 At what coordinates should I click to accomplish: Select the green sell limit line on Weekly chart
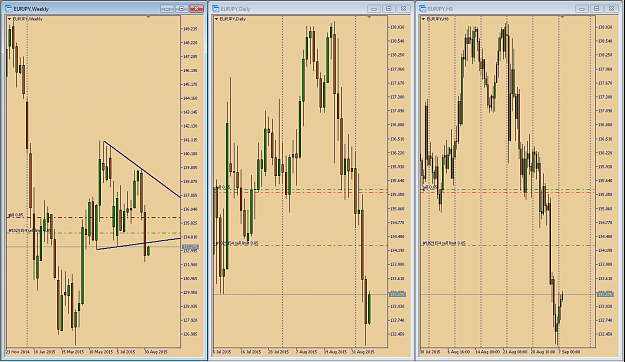94,233
